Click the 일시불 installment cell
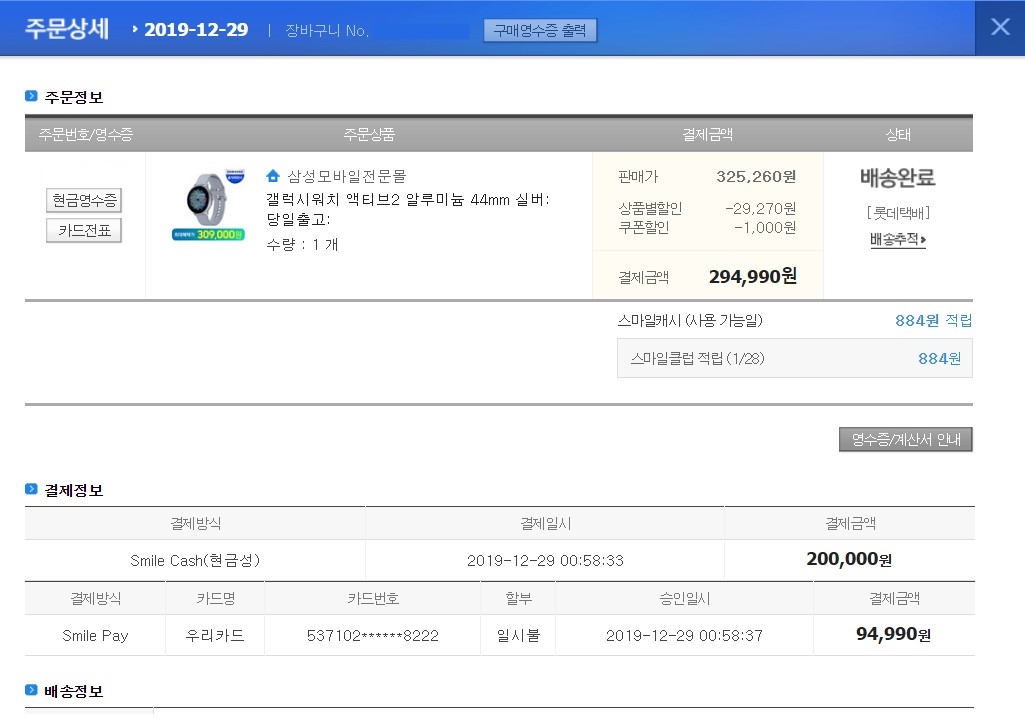The image size is (1025, 720). point(518,636)
